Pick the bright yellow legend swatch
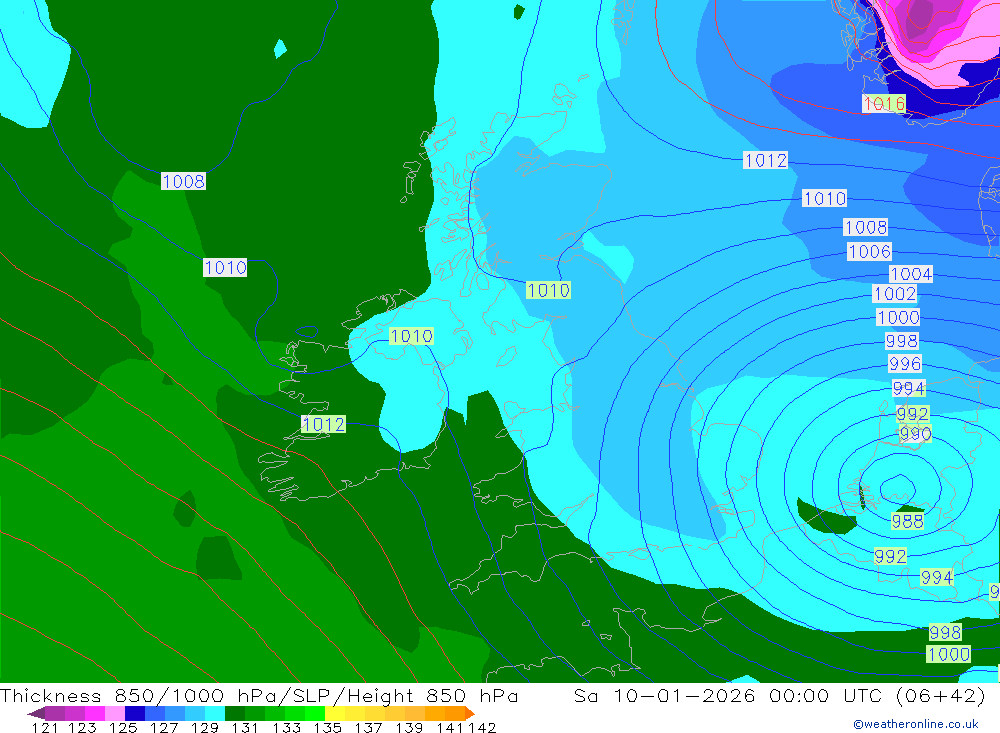The height and width of the screenshot is (733, 1000). (x=335, y=713)
